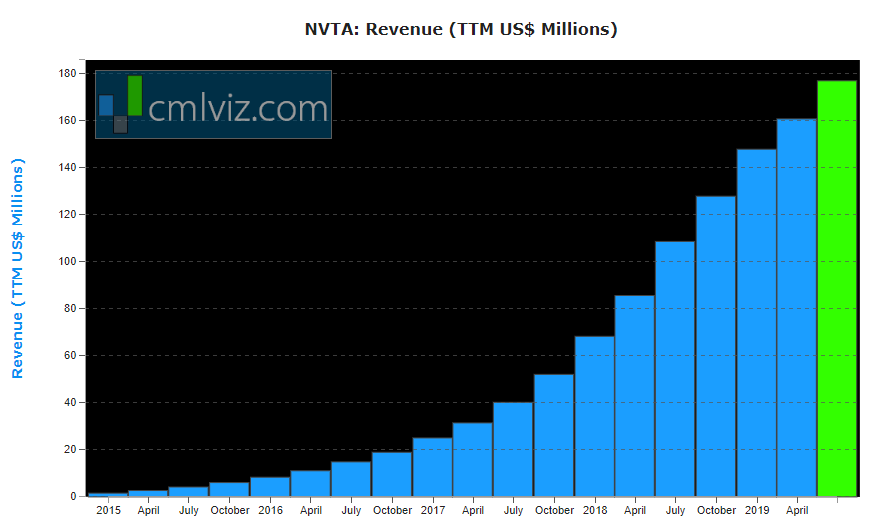This screenshot has height=532, width=889.
Task: Click the July 2017 bar at 40
Action: click(513, 449)
